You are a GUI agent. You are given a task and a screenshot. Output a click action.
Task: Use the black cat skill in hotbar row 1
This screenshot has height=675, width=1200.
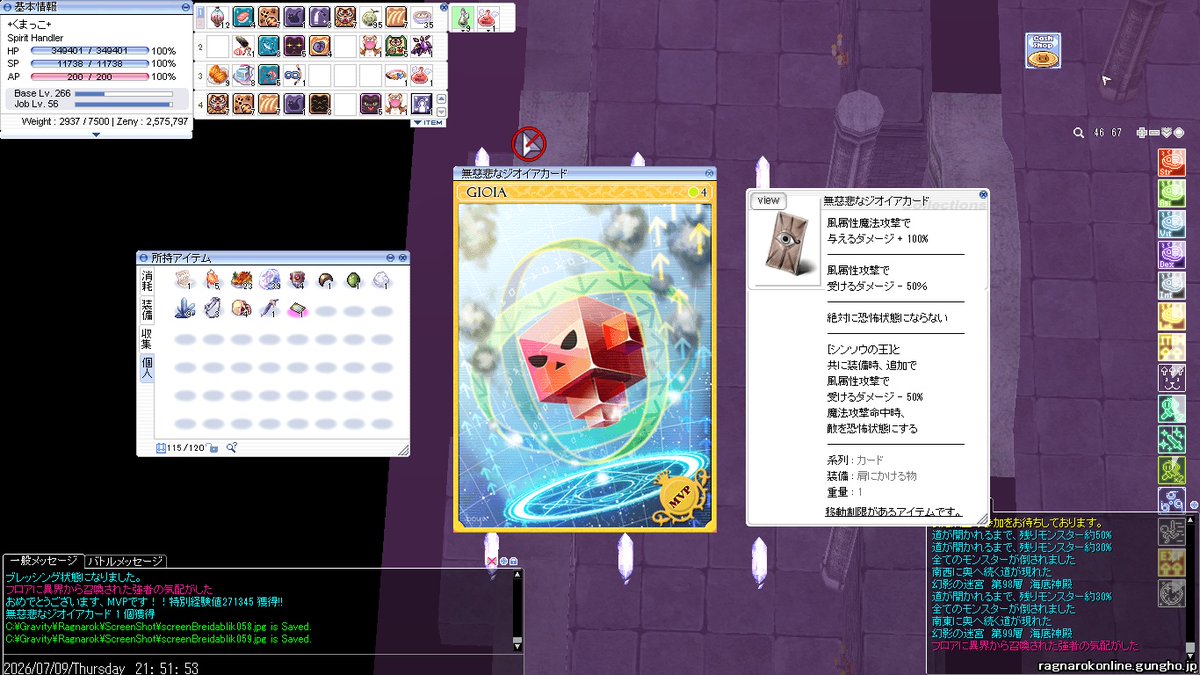pos(294,17)
